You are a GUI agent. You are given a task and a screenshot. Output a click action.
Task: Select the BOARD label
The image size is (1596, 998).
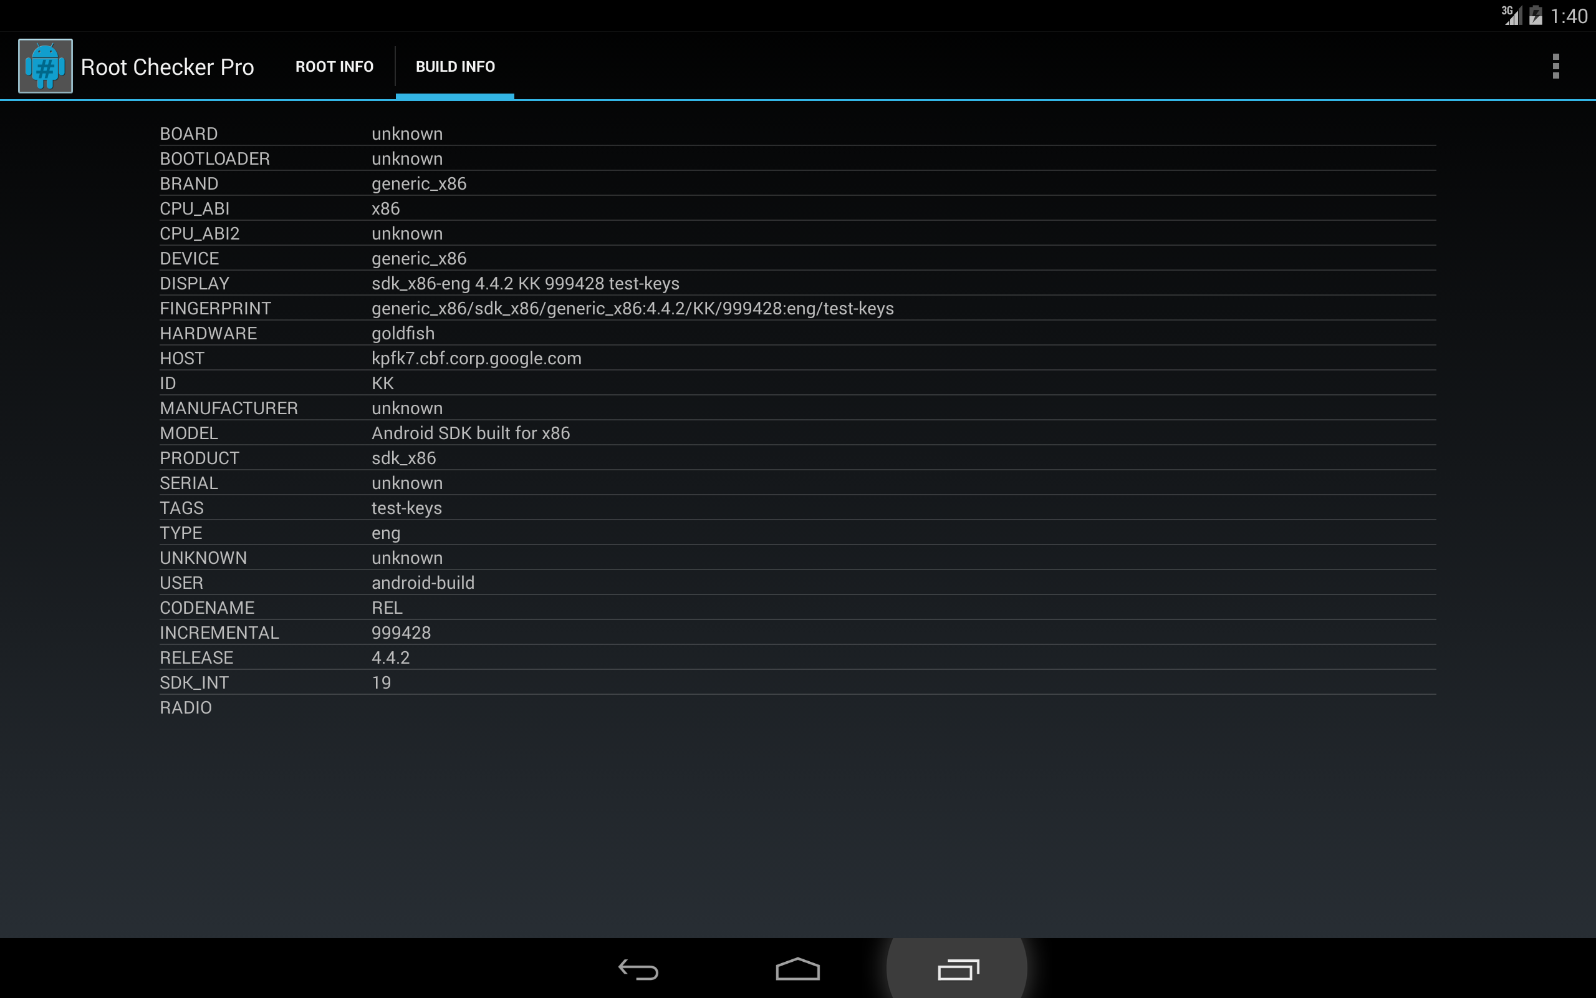(x=189, y=134)
